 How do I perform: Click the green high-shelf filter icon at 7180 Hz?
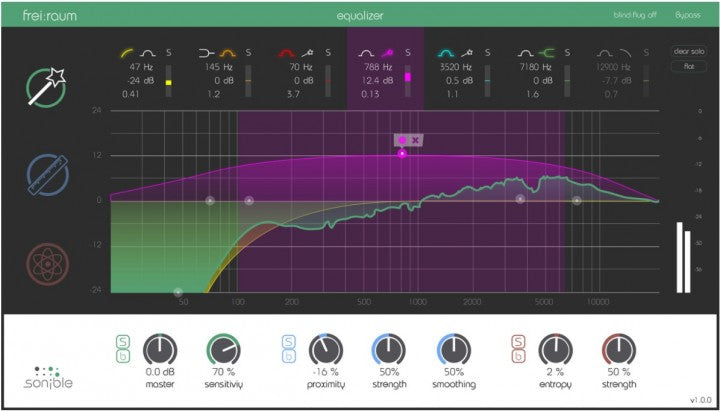pos(548,50)
